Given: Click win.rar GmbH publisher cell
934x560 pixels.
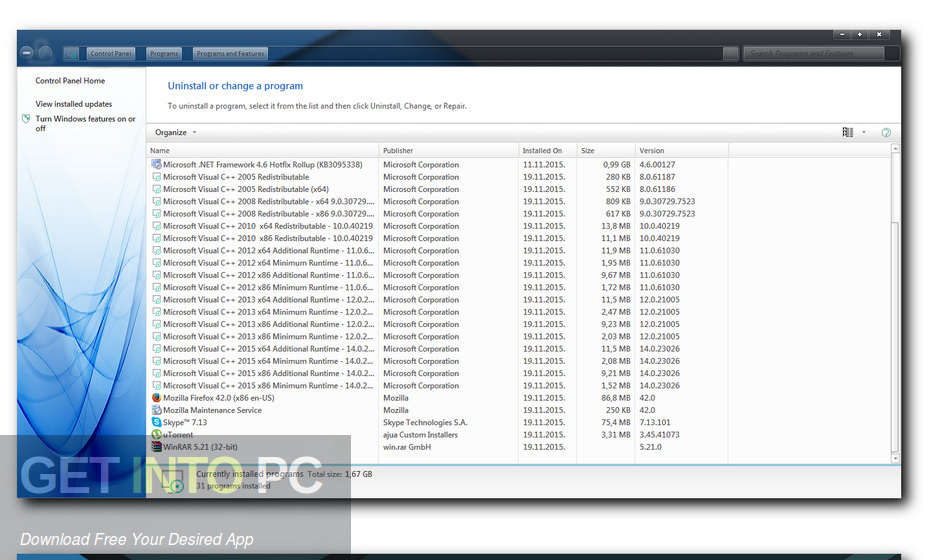Looking at the screenshot, I should click(x=407, y=447).
